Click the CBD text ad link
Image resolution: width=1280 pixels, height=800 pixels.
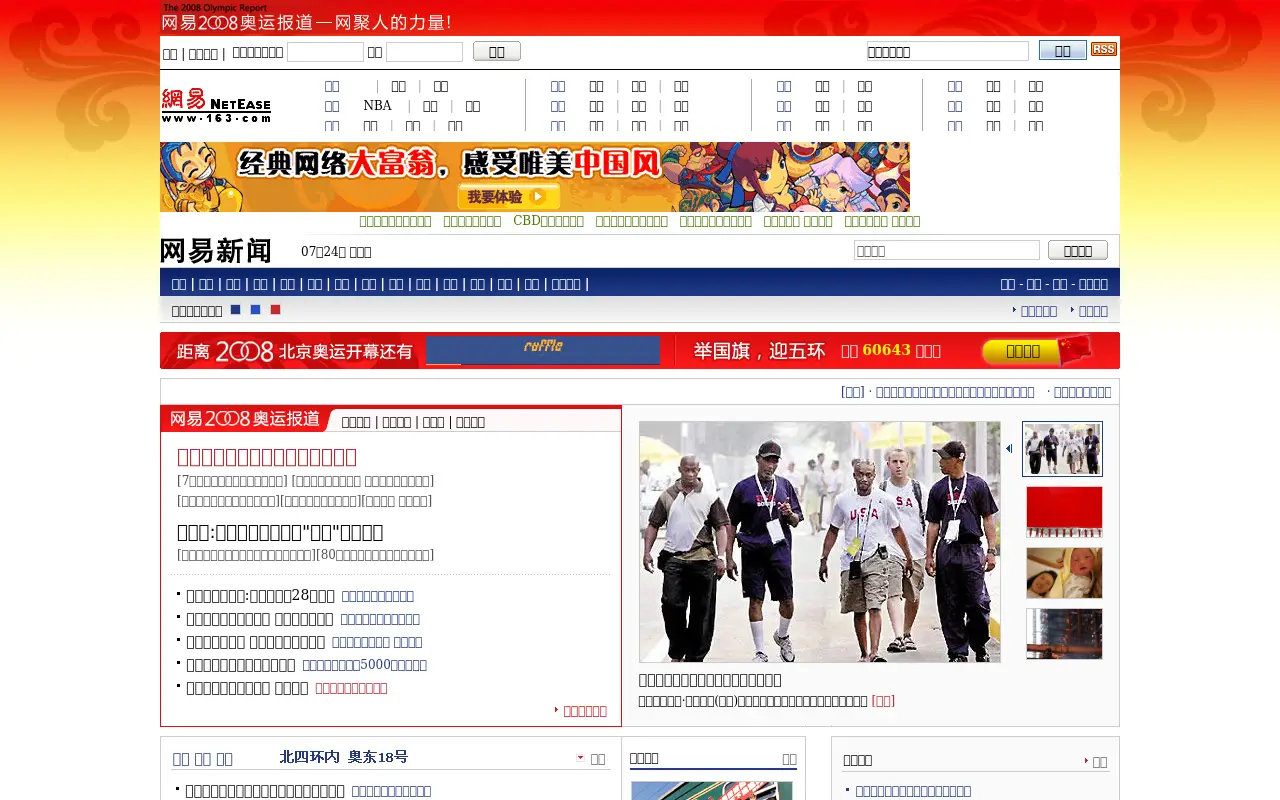click(x=548, y=221)
